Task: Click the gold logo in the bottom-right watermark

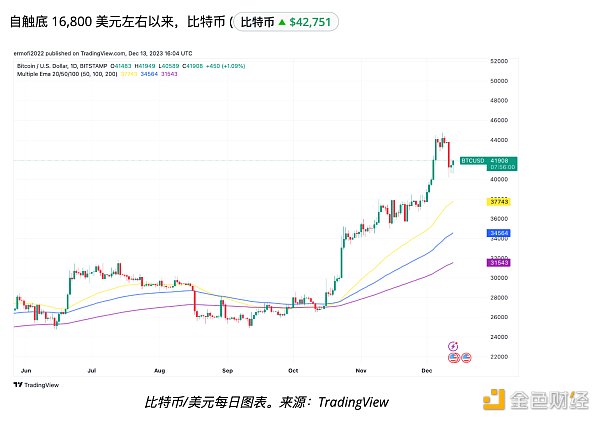Action: tap(490, 402)
